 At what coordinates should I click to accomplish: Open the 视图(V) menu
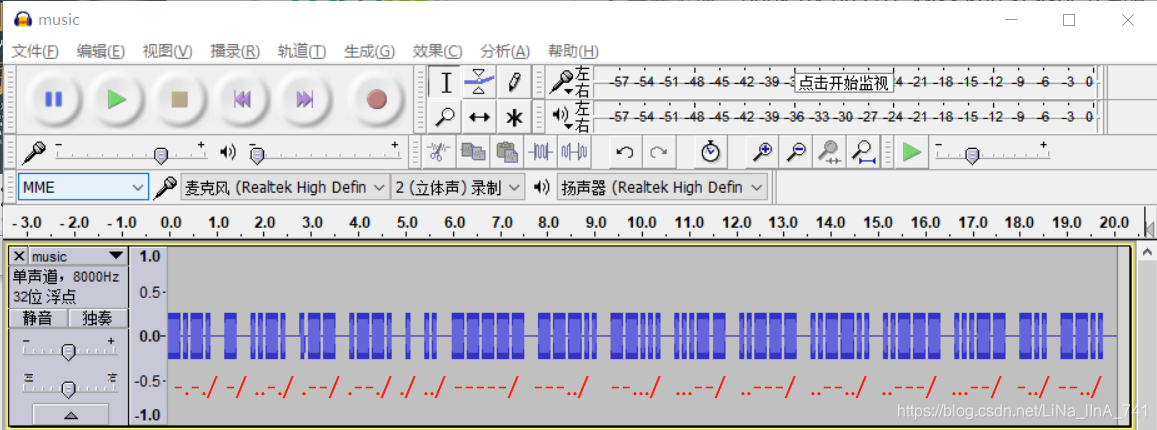pos(167,52)
